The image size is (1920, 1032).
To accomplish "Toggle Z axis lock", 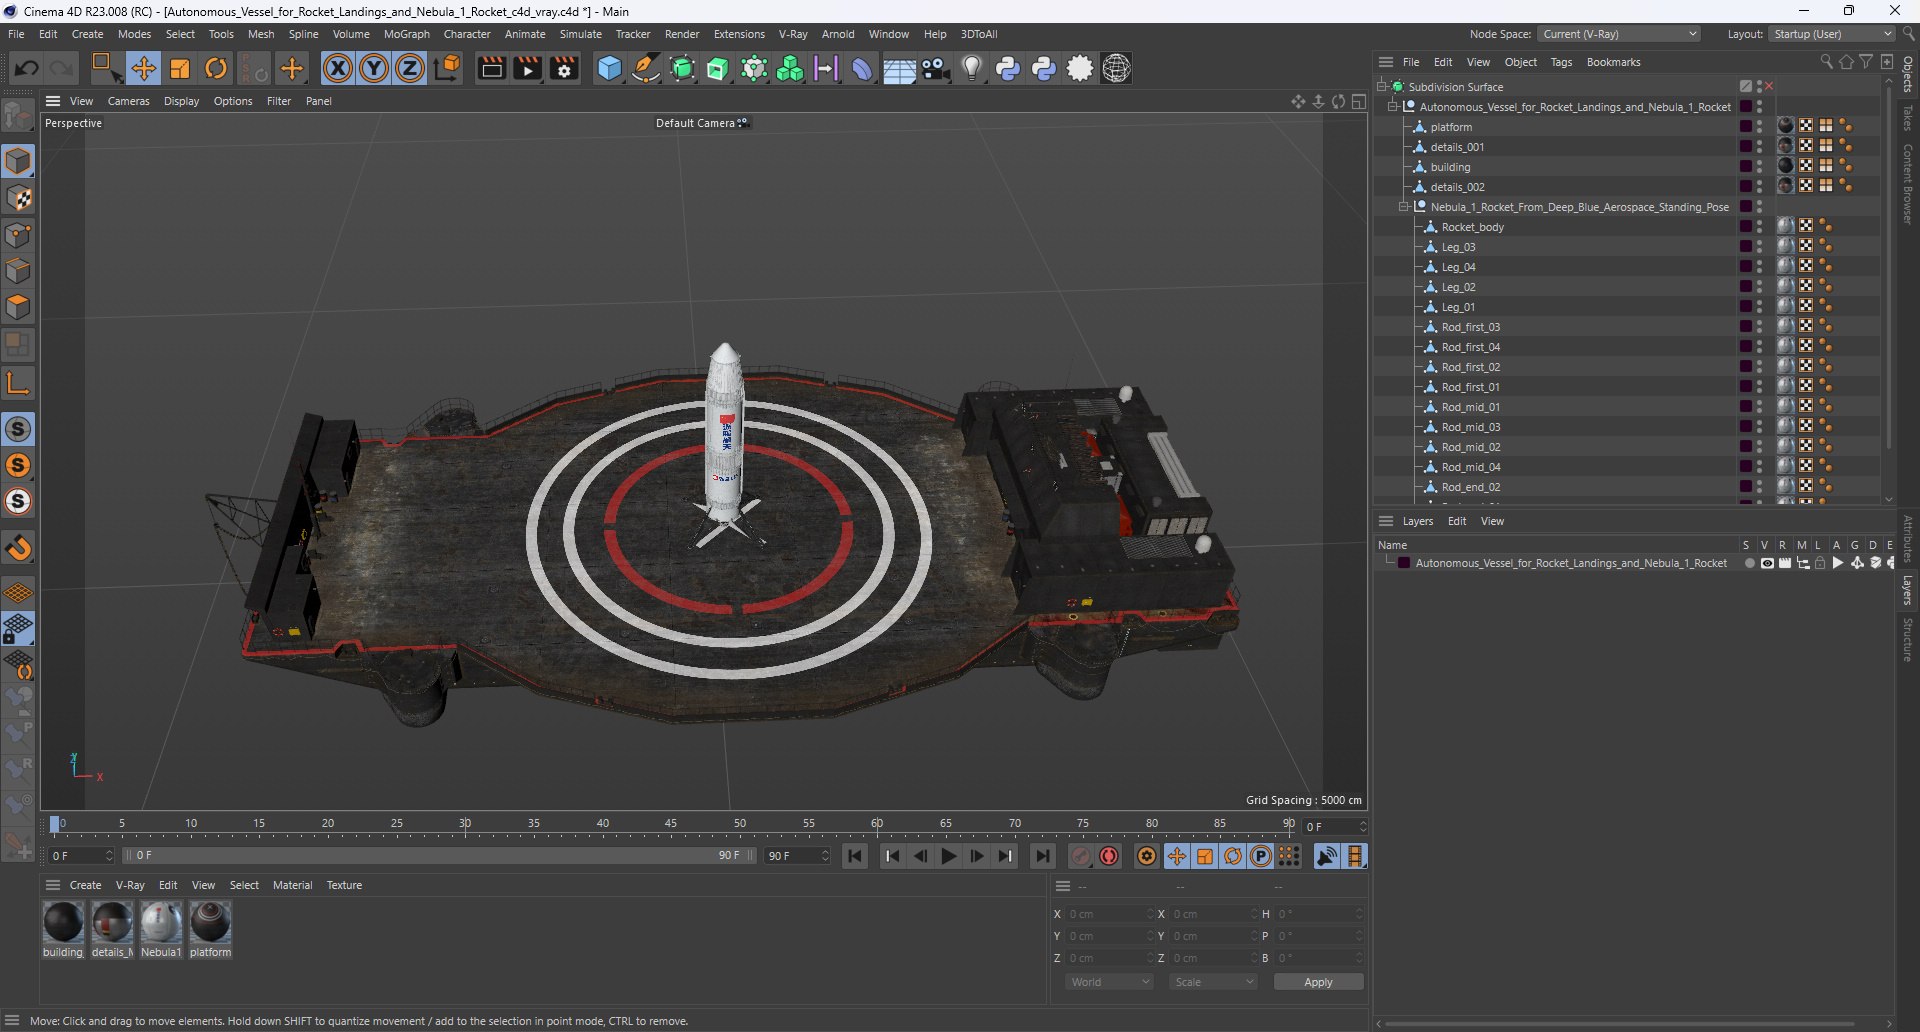I will pos(410,68).
